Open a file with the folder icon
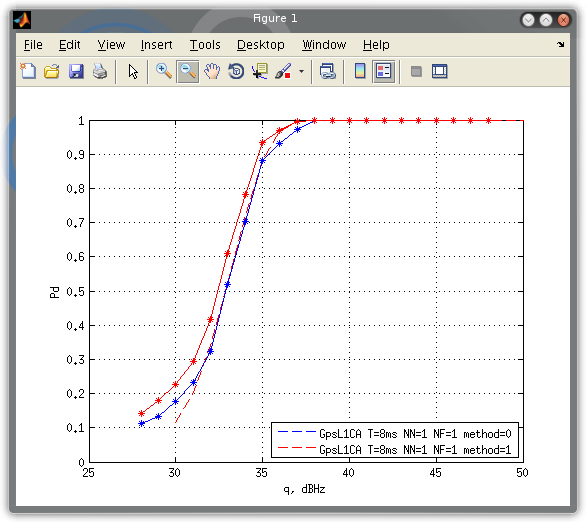This screenshot has height=522, width=586. (52, 71)
